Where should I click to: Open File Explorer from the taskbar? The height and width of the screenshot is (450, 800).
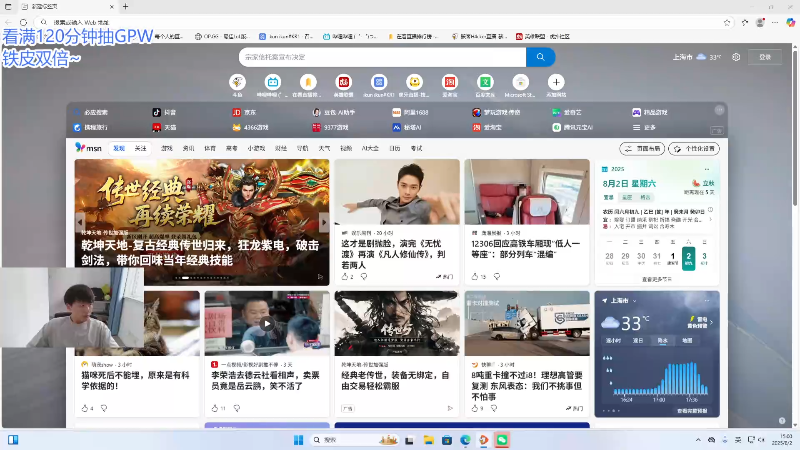click(x=429, y=440)
